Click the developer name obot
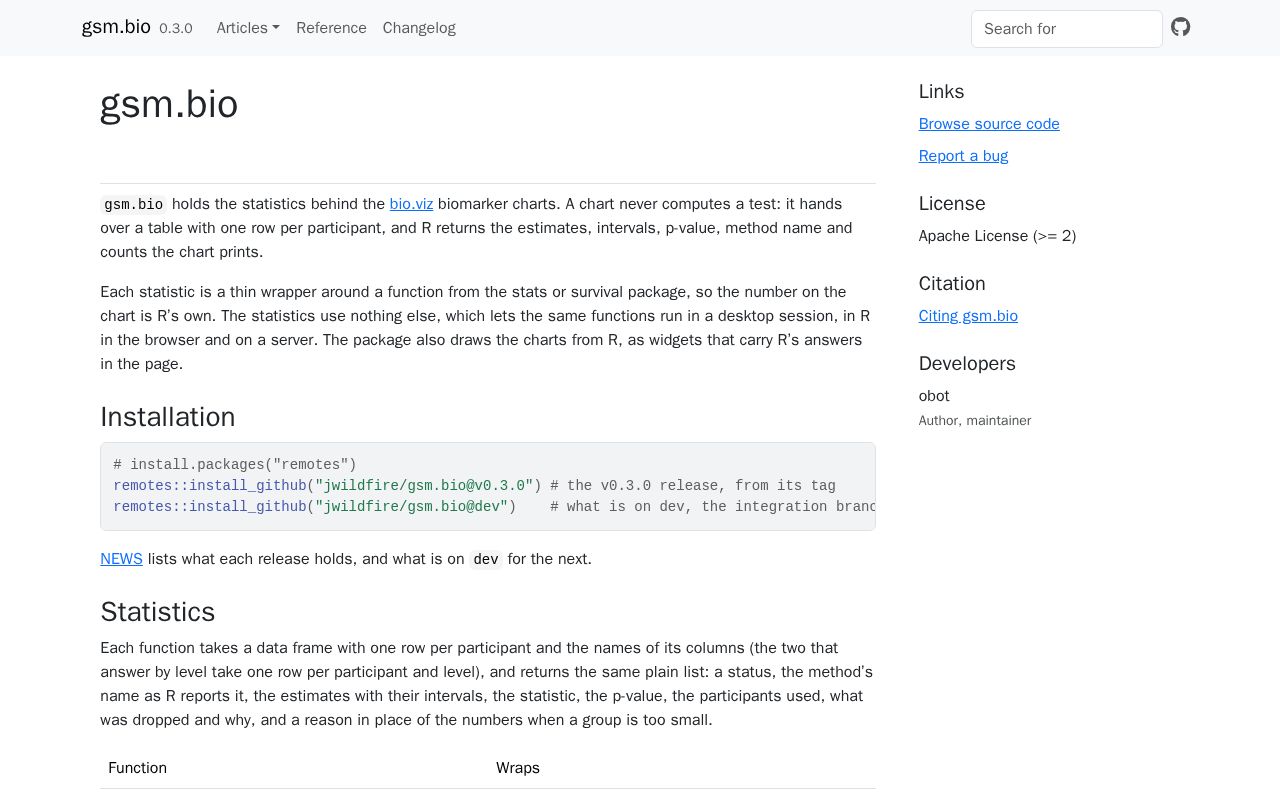The height and width of the screenshot is (800, 1280). [934, 396]
